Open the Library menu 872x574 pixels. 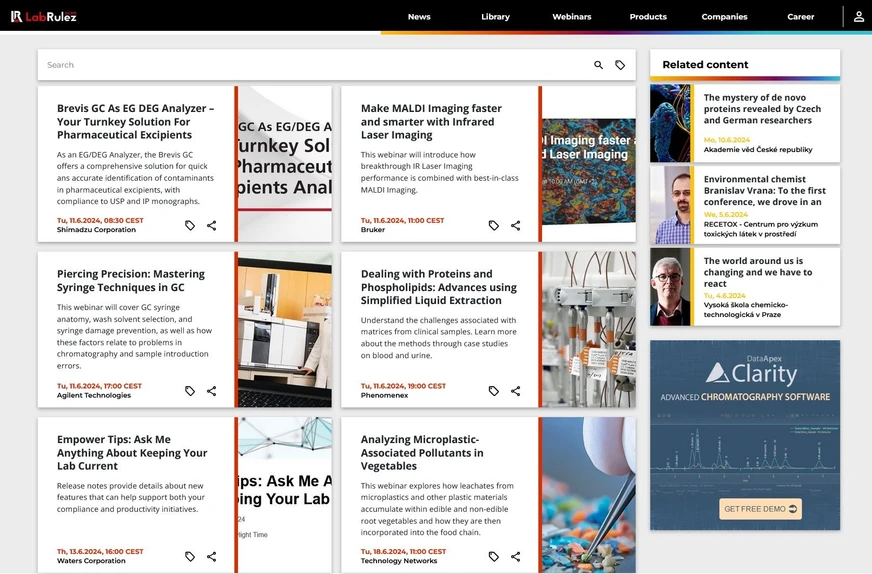point(496,17)
